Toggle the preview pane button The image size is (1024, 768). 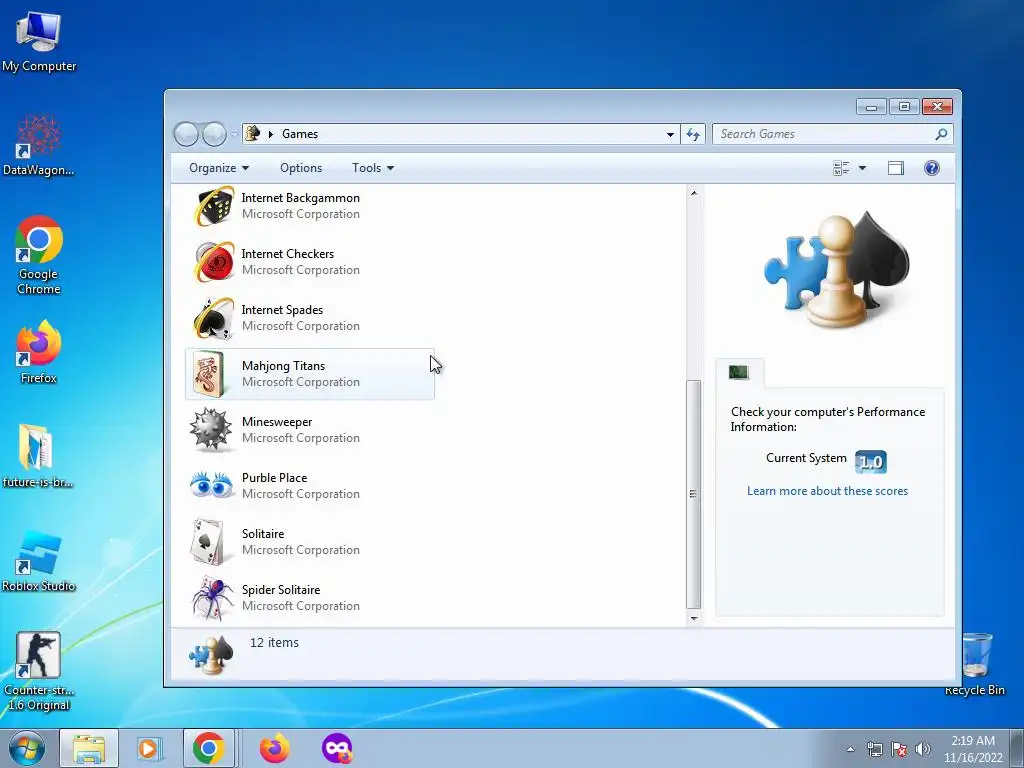click(x=895, y=168)
